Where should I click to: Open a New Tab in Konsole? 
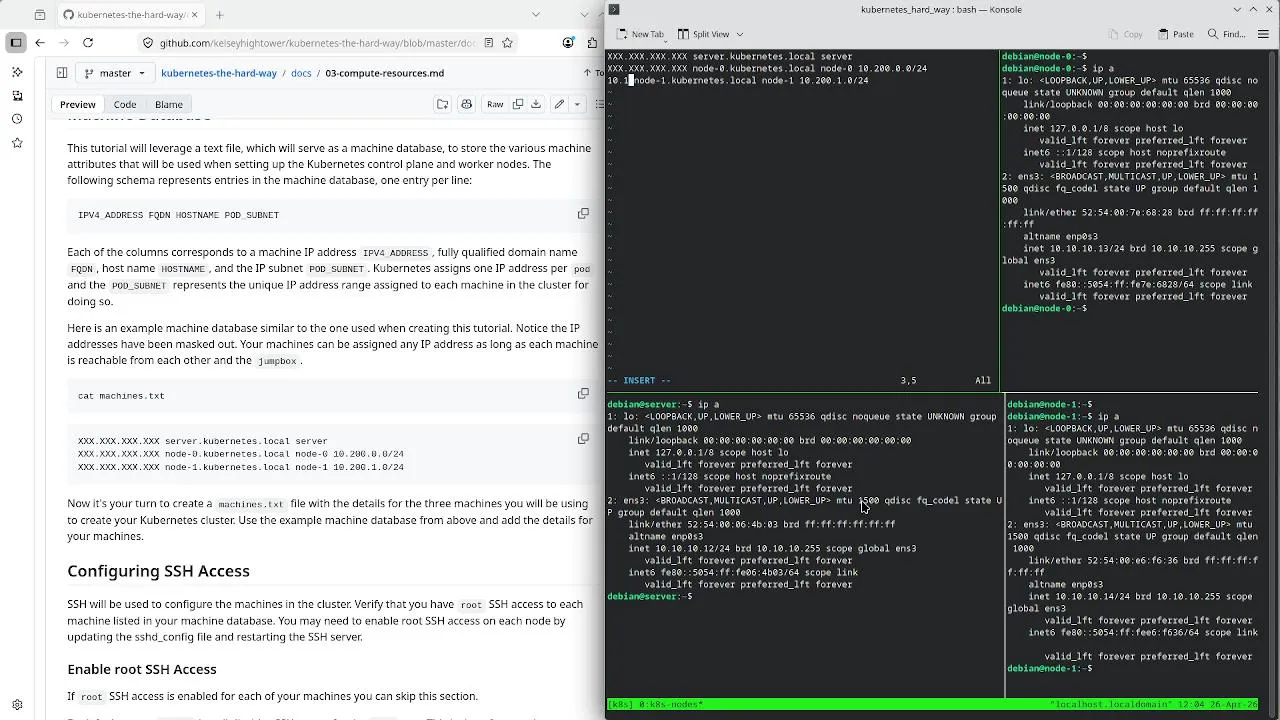[640, 34]
